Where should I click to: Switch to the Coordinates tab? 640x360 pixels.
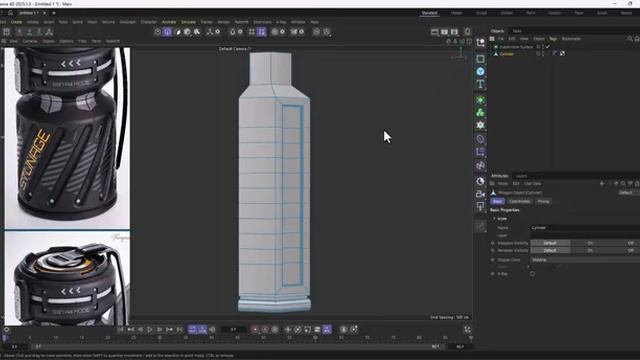coord(520,201)
